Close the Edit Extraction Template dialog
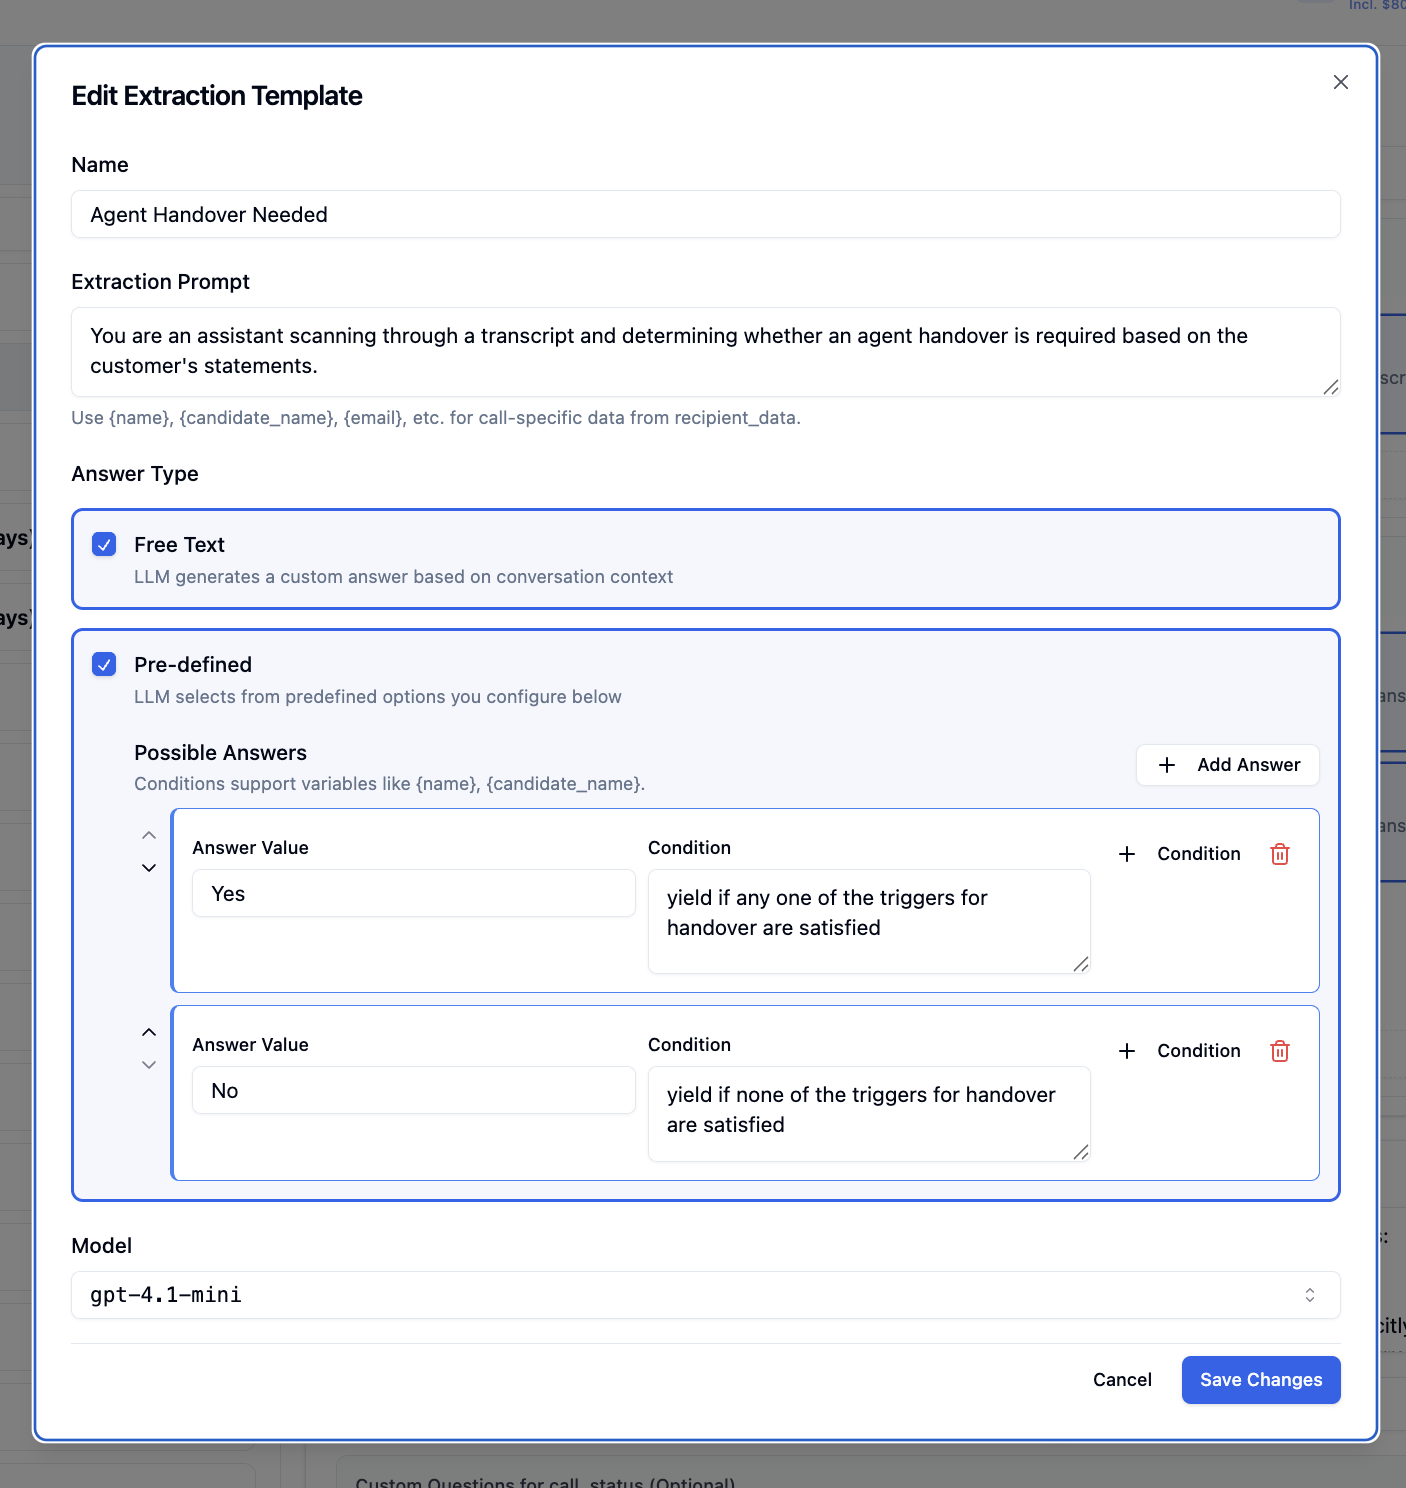1406x1488 pixels. [x=1340, y=82]
